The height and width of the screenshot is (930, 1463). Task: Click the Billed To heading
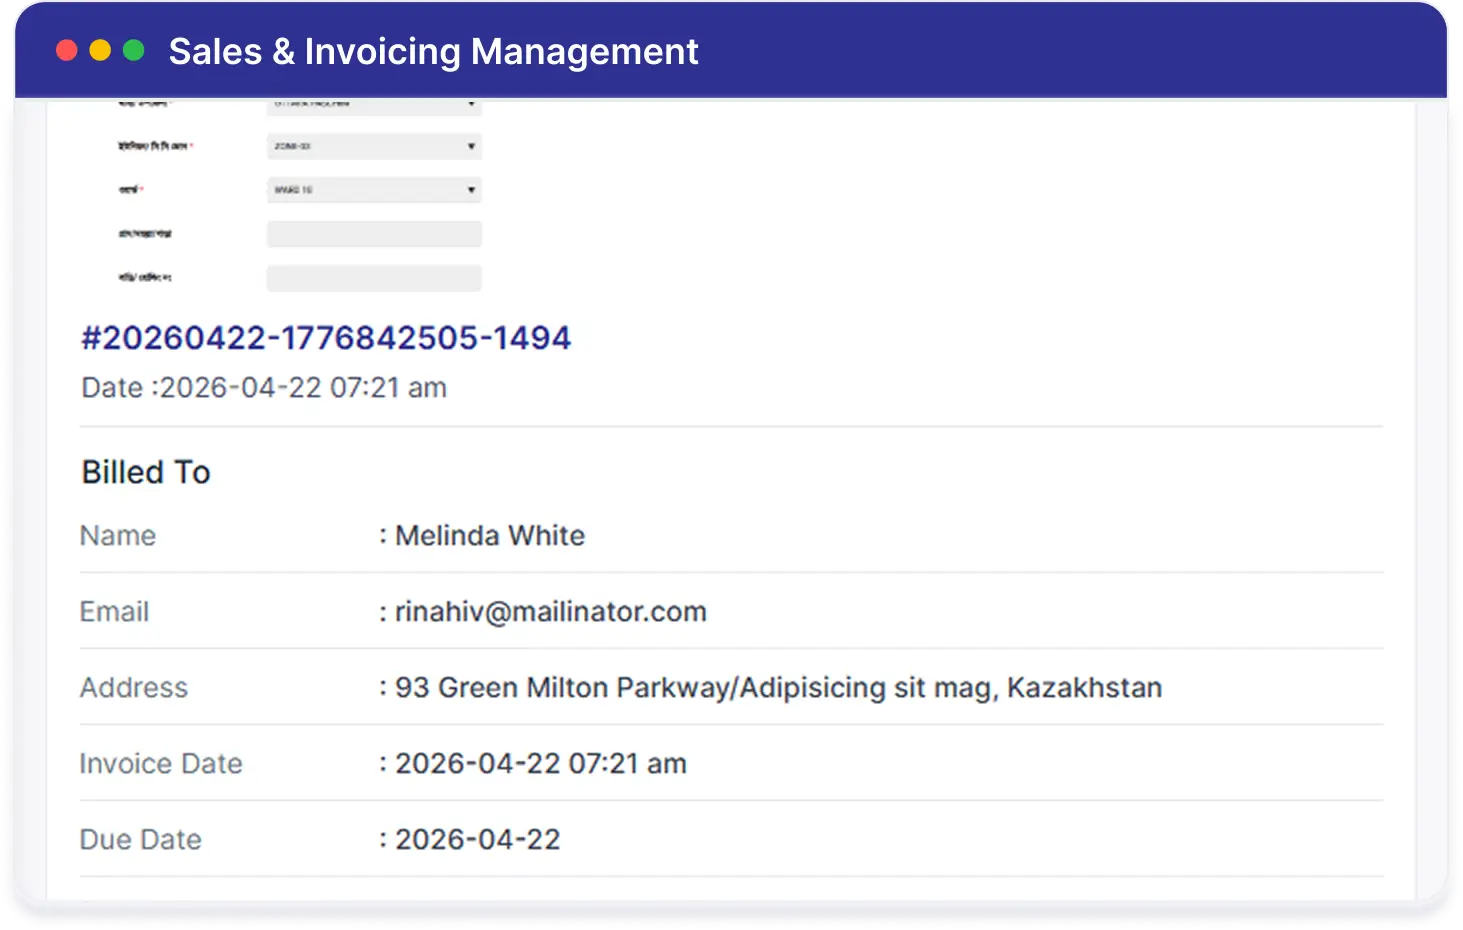(x=146, y=472)
